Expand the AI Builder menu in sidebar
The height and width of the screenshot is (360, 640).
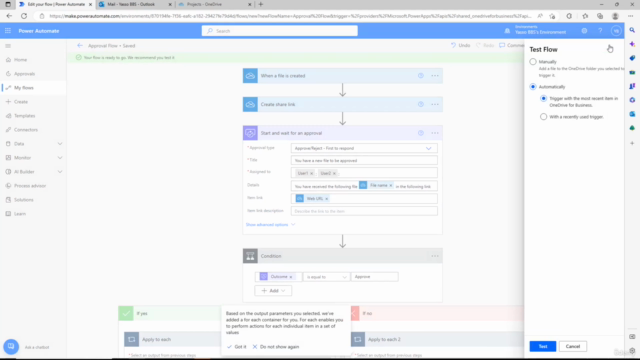tap(60, 172)
